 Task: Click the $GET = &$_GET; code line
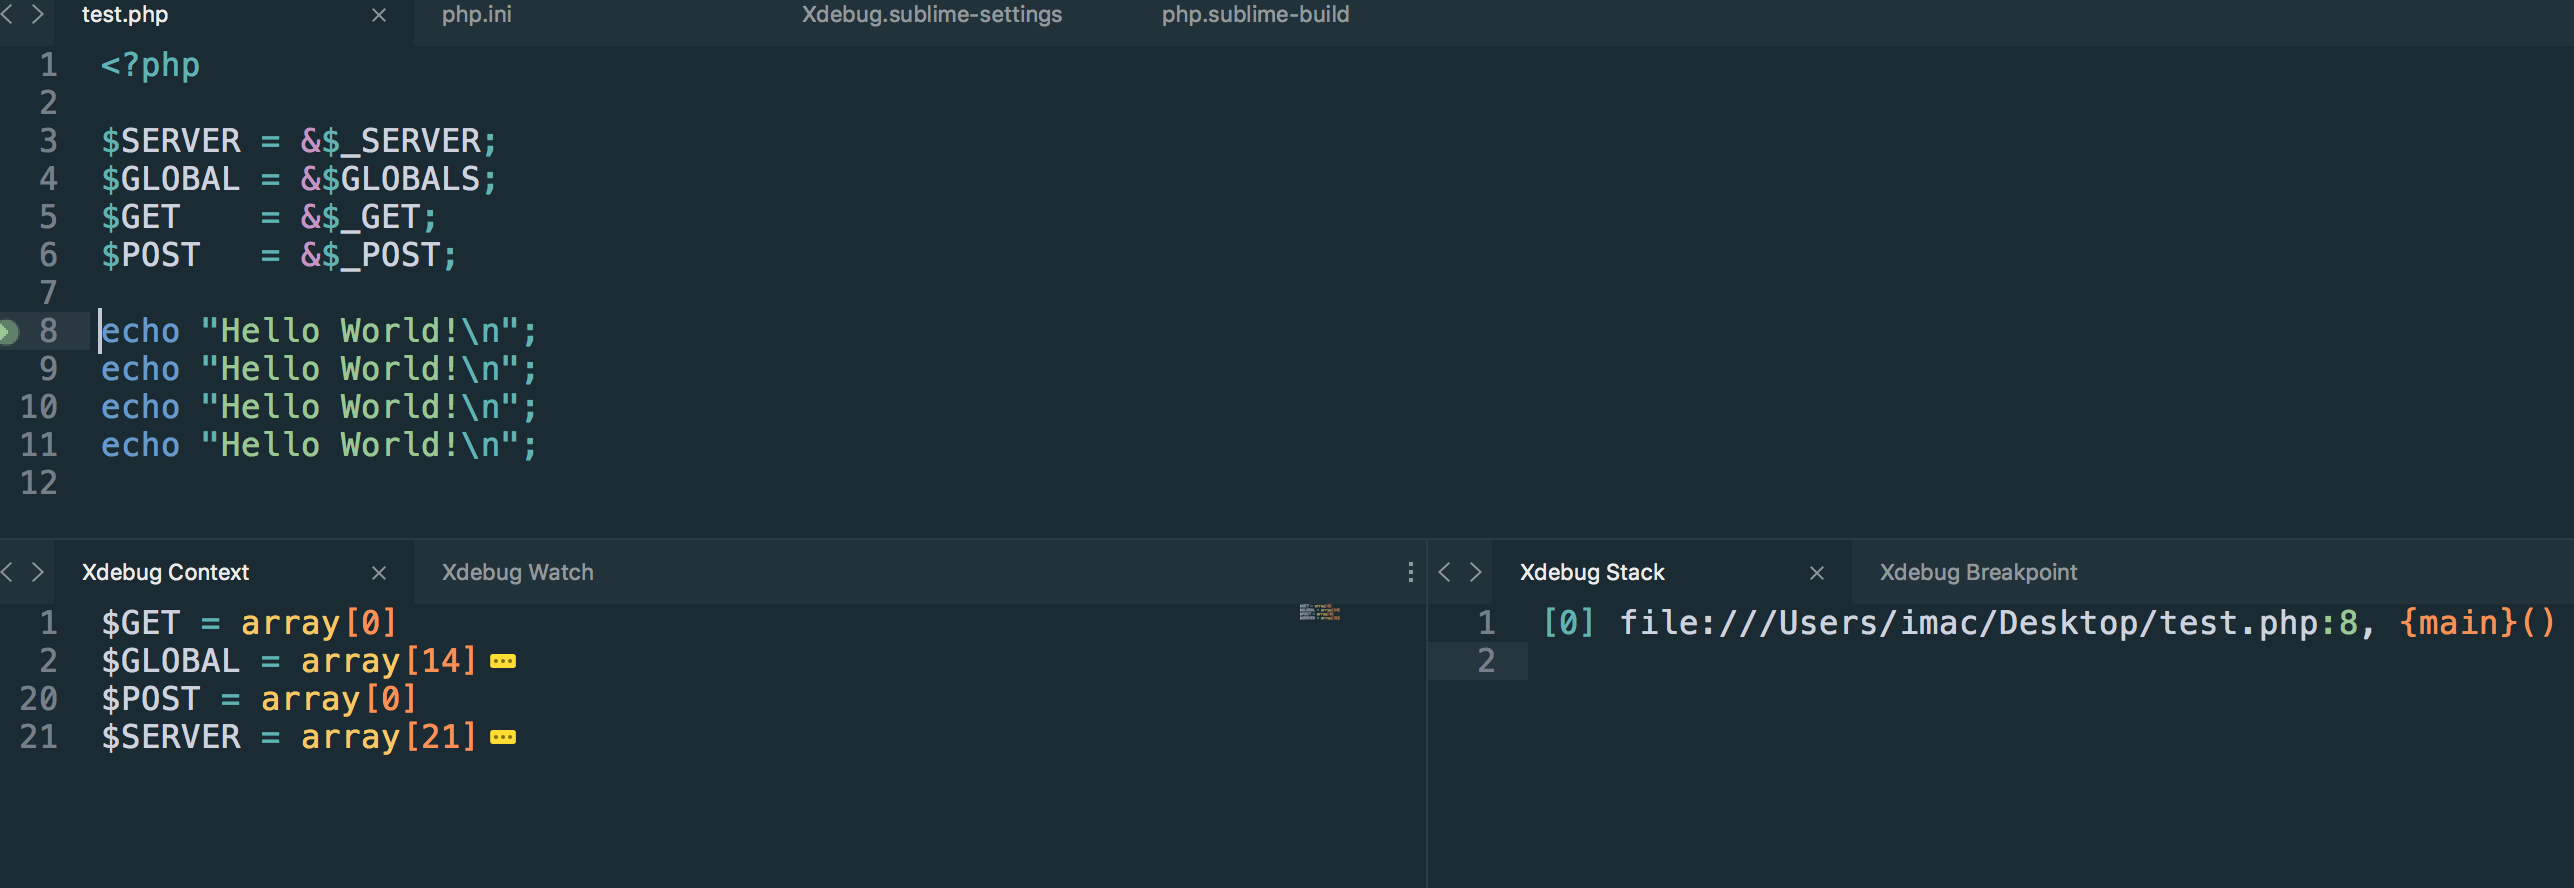[x=269, y=217]
